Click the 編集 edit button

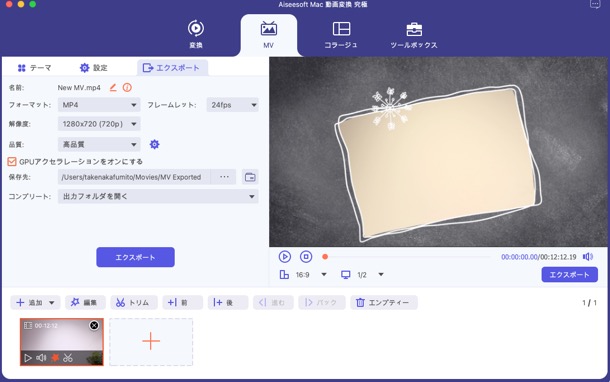coord(85,302)
